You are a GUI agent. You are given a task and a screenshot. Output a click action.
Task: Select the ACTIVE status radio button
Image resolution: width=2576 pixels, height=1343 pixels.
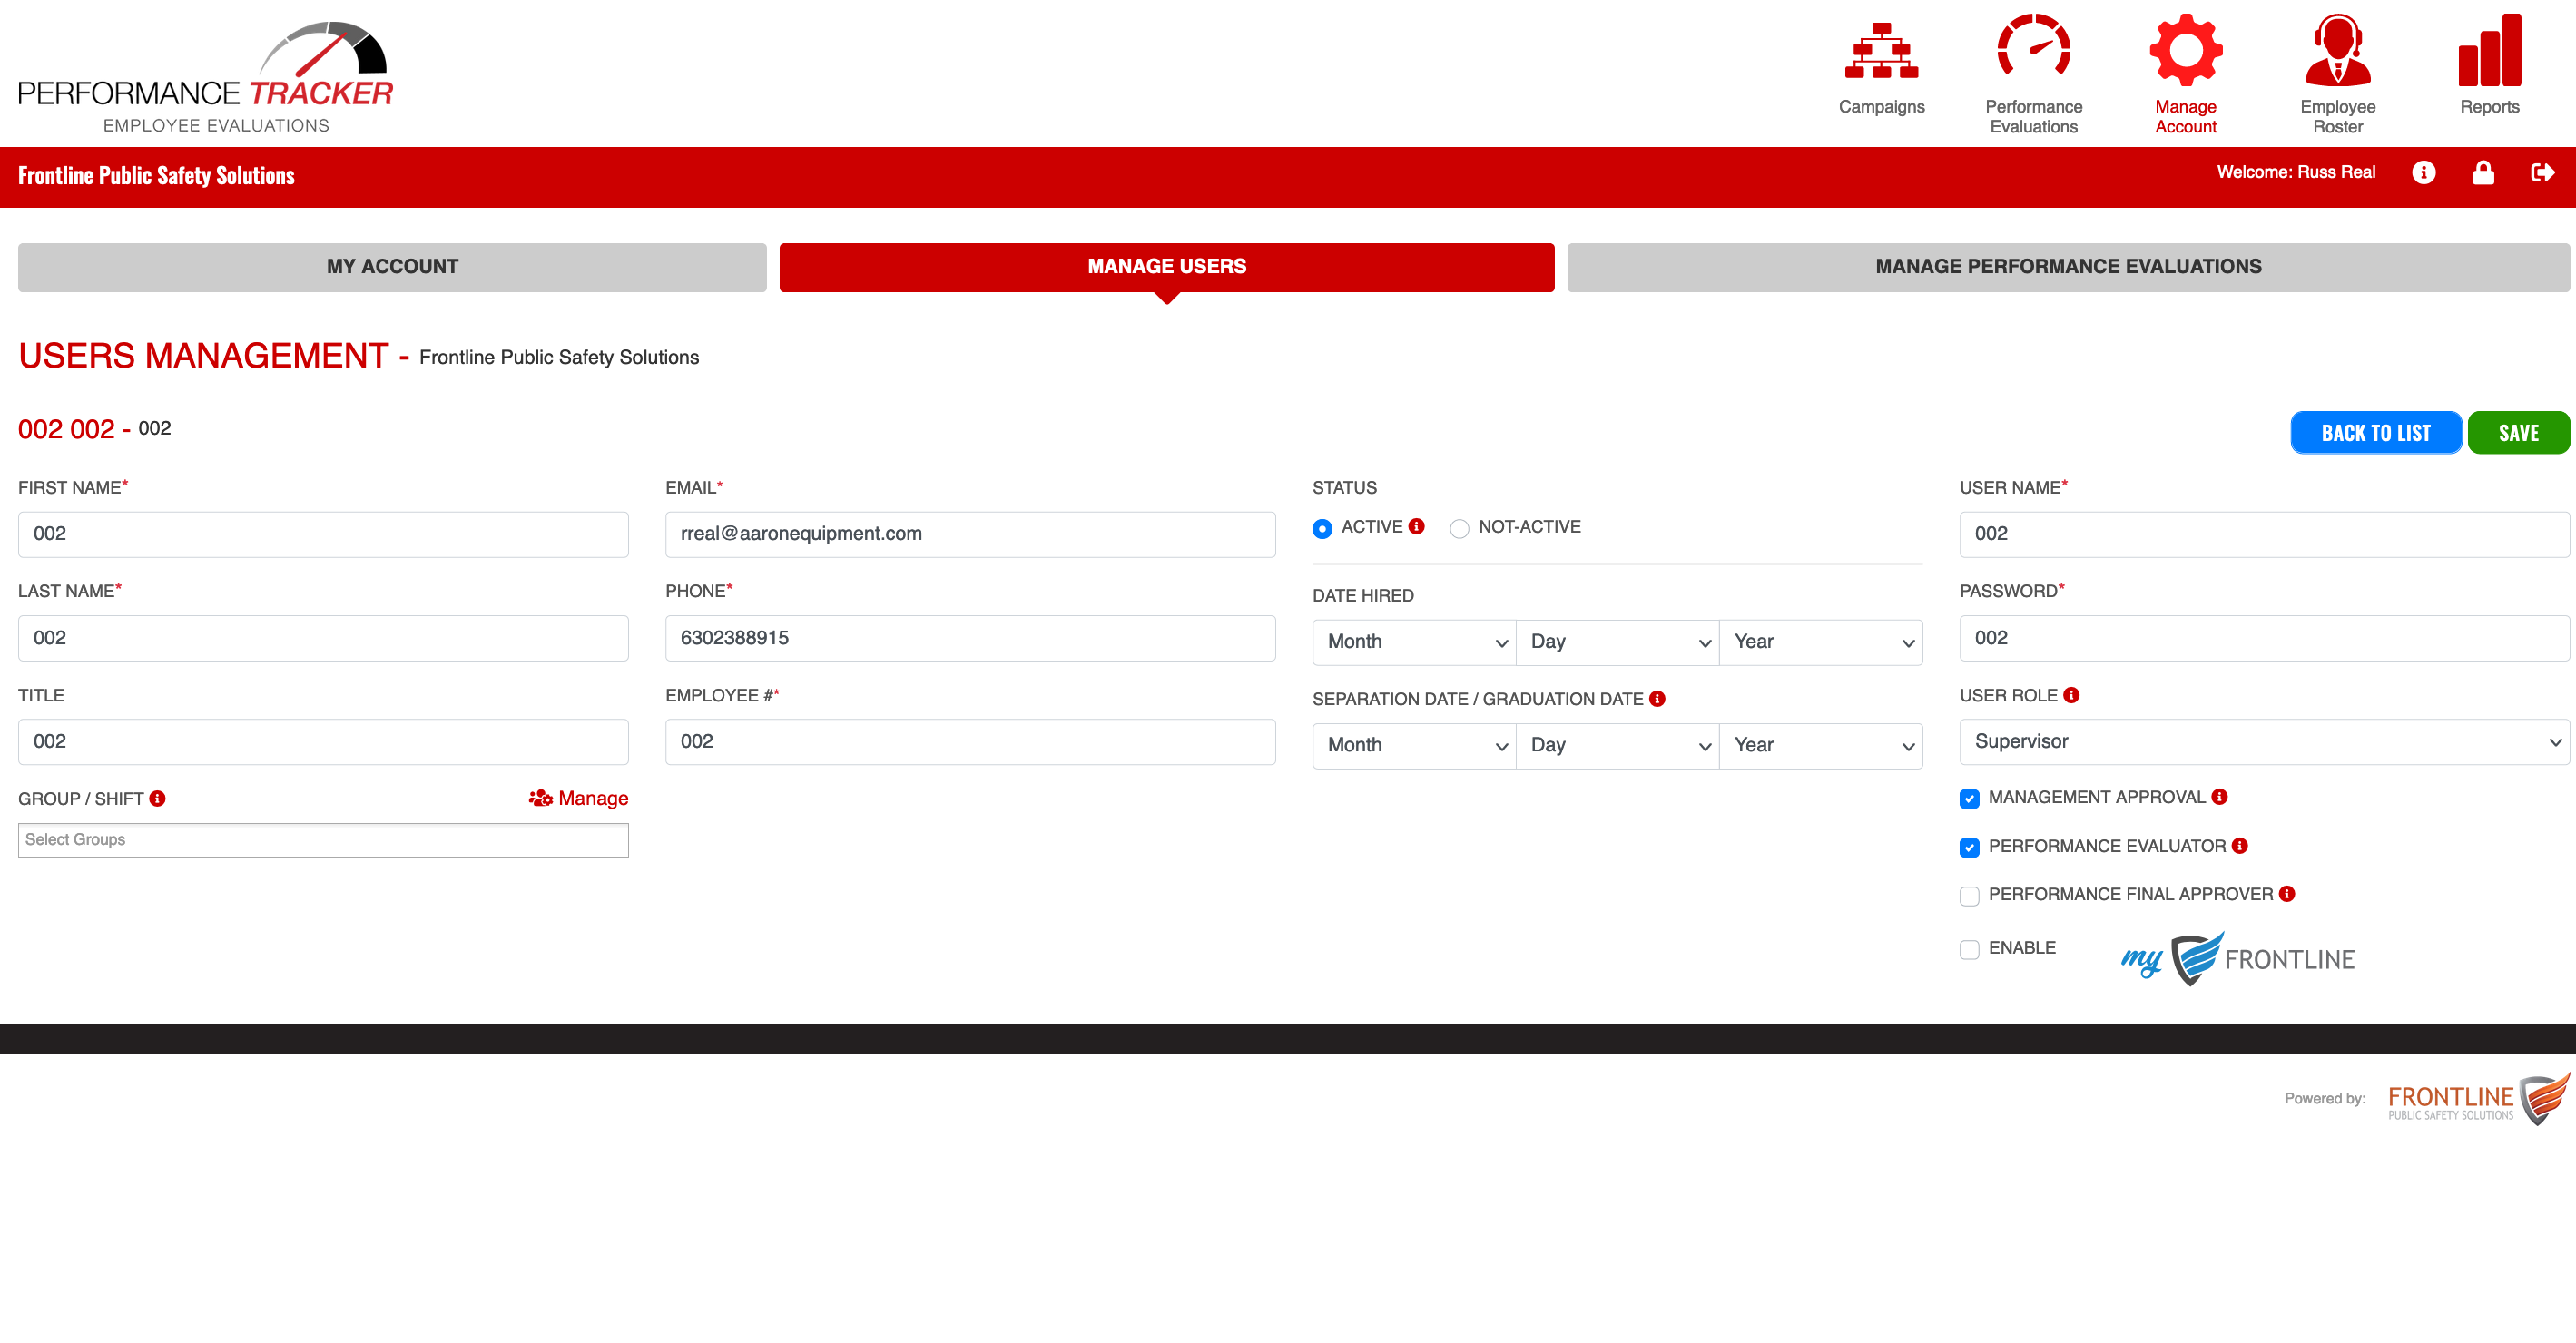coord(1322,528)
